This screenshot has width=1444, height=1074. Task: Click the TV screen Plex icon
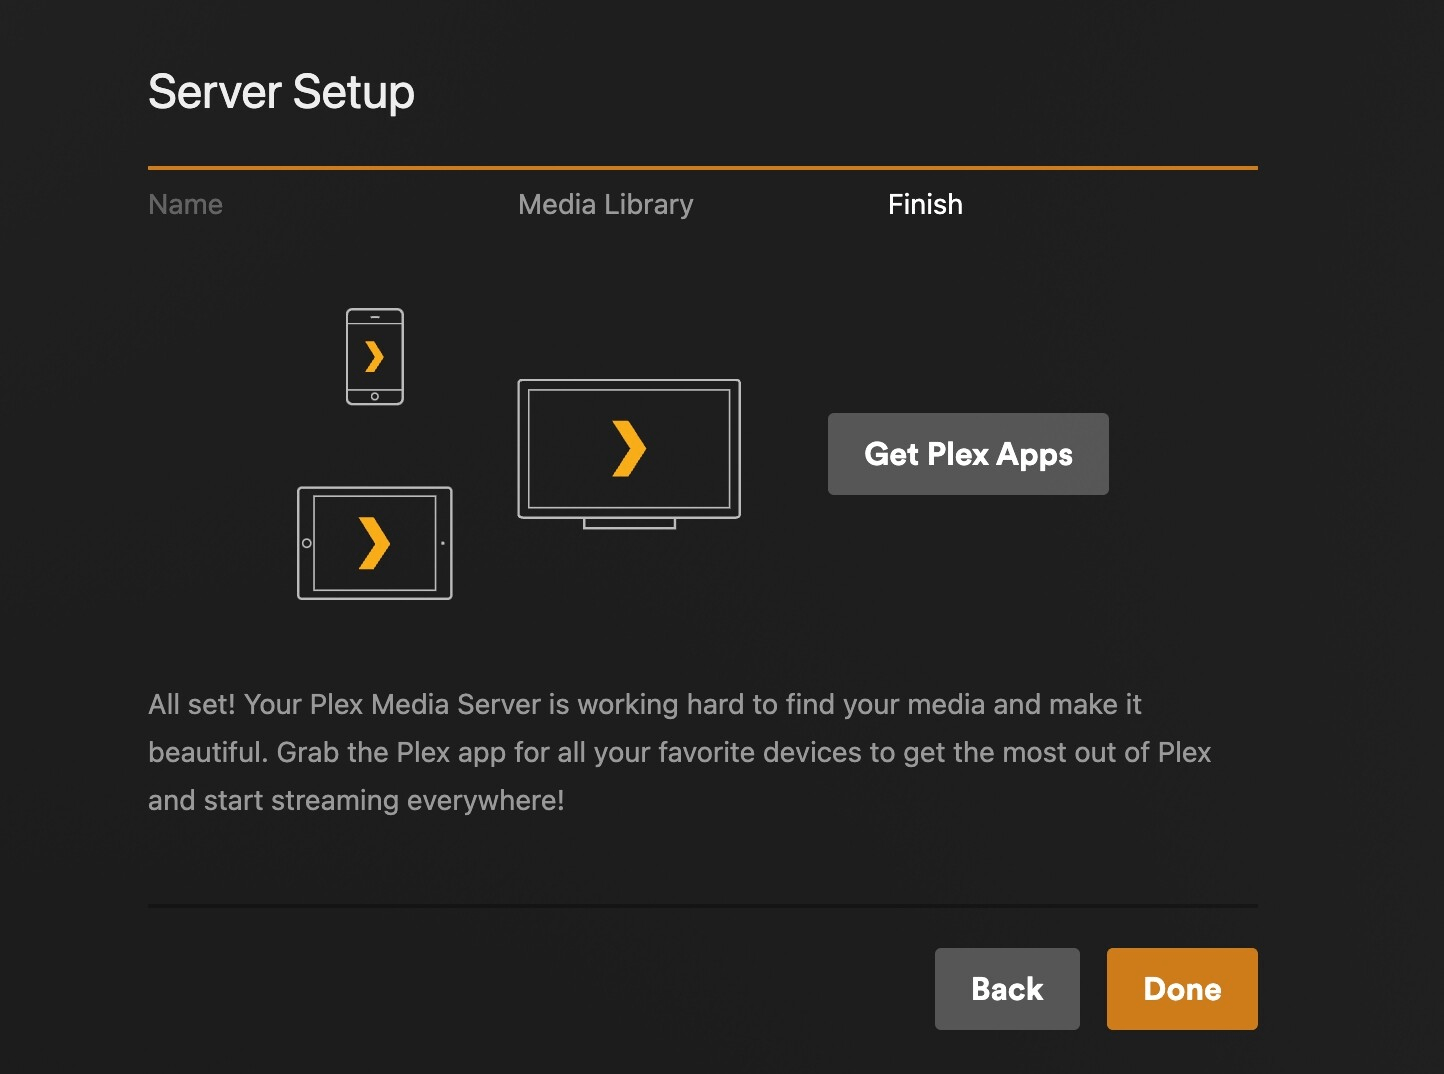click(x=629, y=453)
